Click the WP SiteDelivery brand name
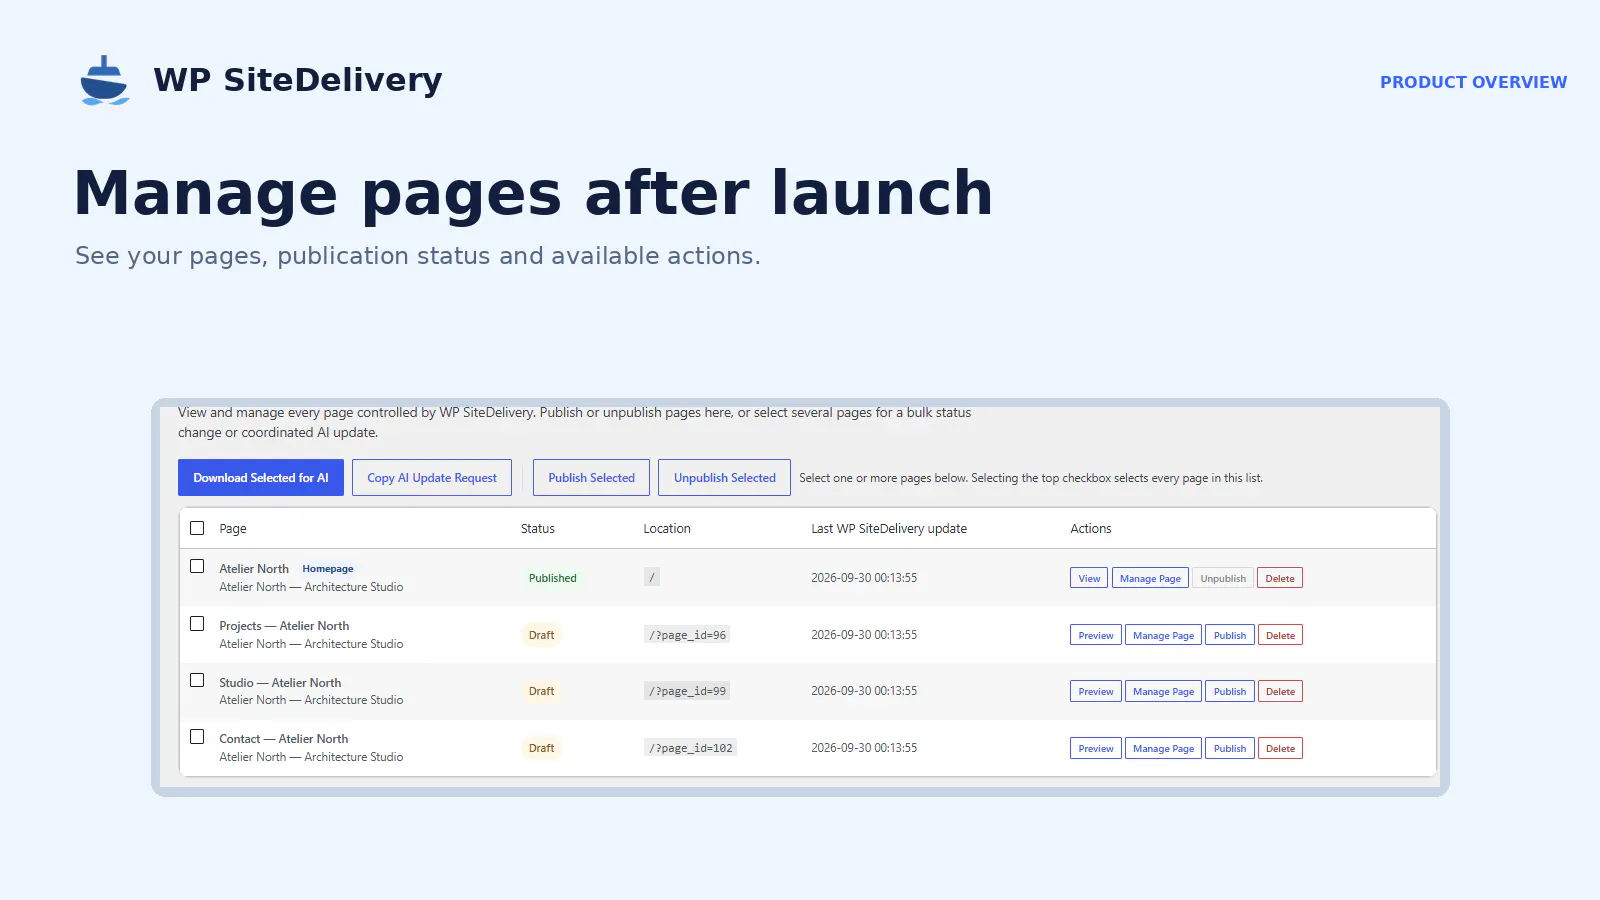Screen dimensions: 1600x900 point(297,80)
